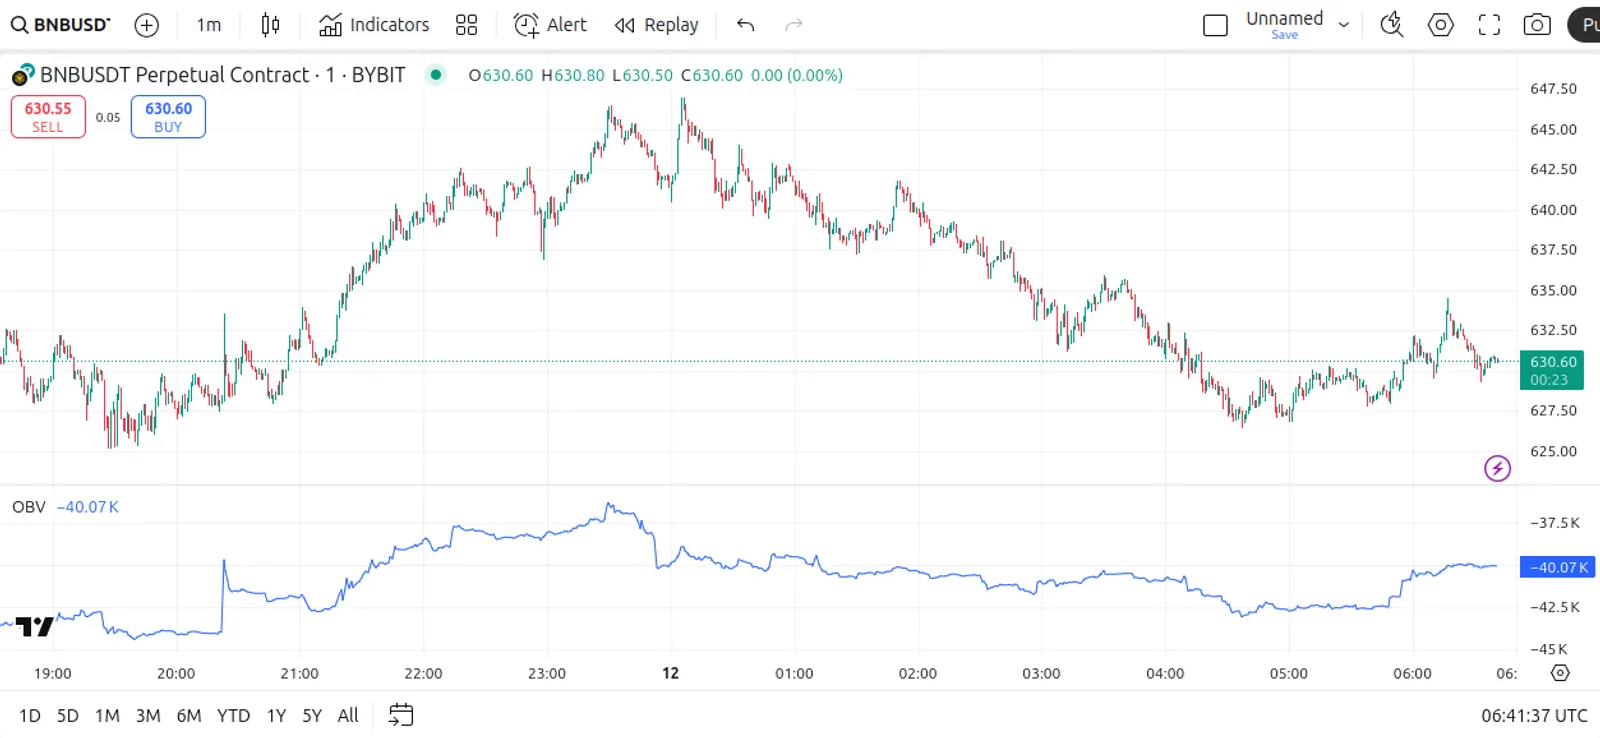This screenshot has width=1600, height=738.
Task: Select 6M date range
Action: tap(189, 716)
